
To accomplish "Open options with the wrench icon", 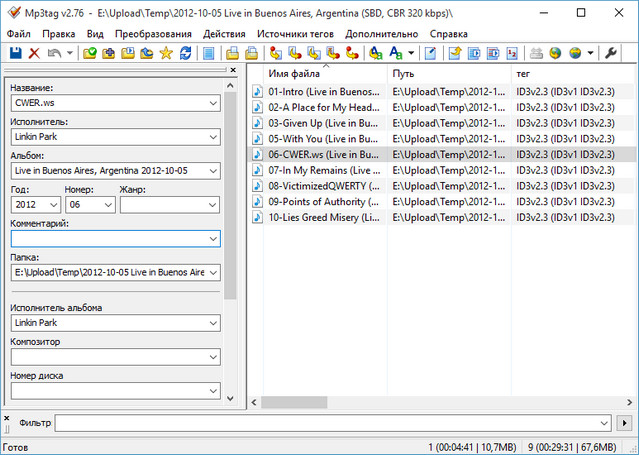I will coord(610,53).
